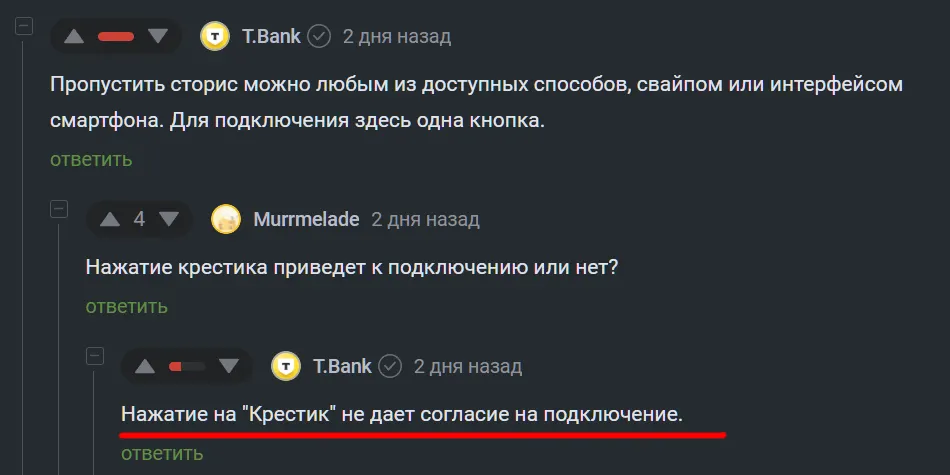Click verified badge beside top T.Bank name
Viewport: 950px width, 475px height.
pyautogui.click(x=319, y=37)
